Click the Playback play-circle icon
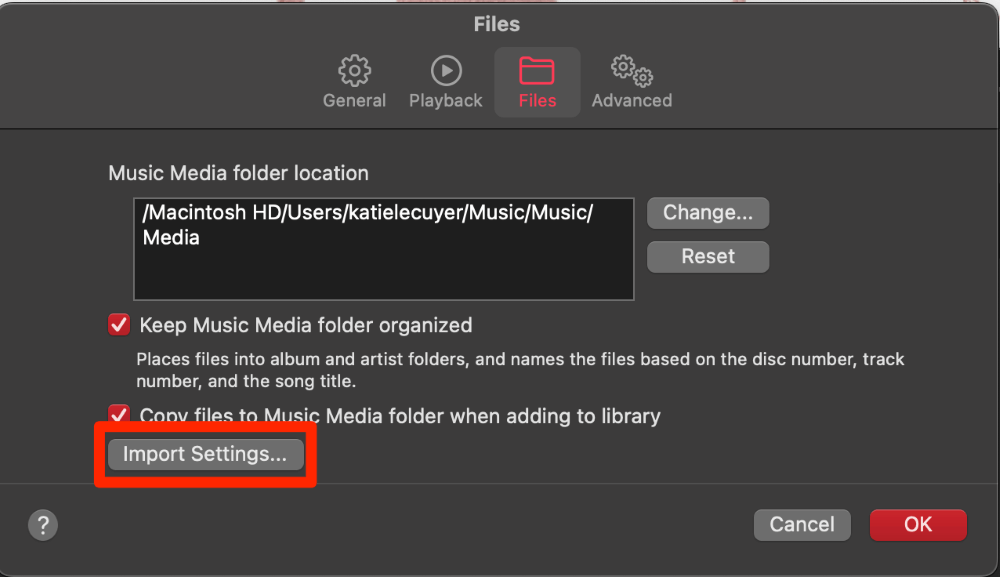The height and width of the screenshot is (577, 1000). 445,71
